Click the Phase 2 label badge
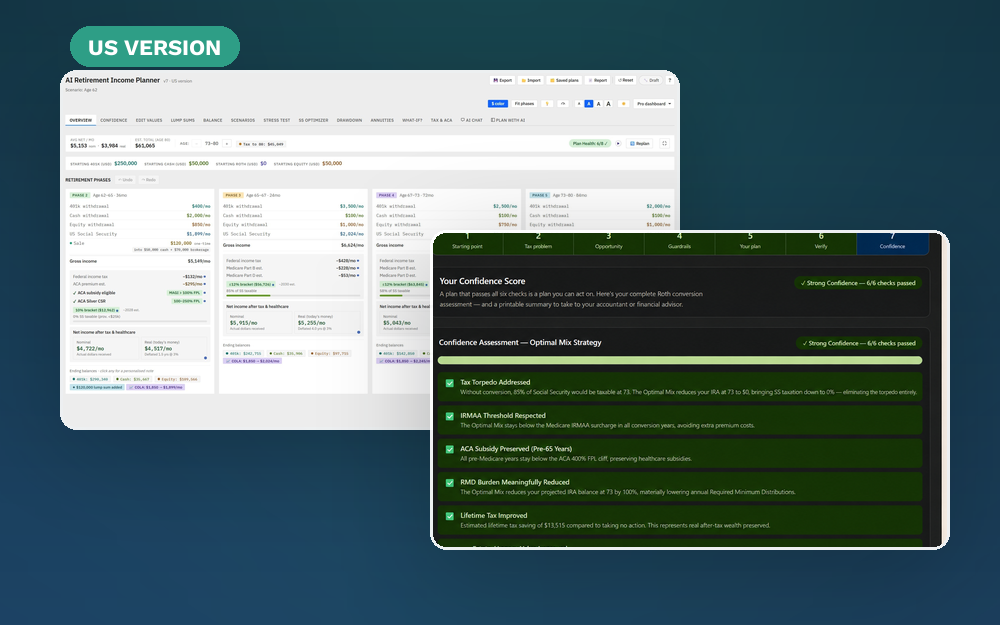Image resolution: width=1000 pixels, height=625 pixels. tap(80, 195)
